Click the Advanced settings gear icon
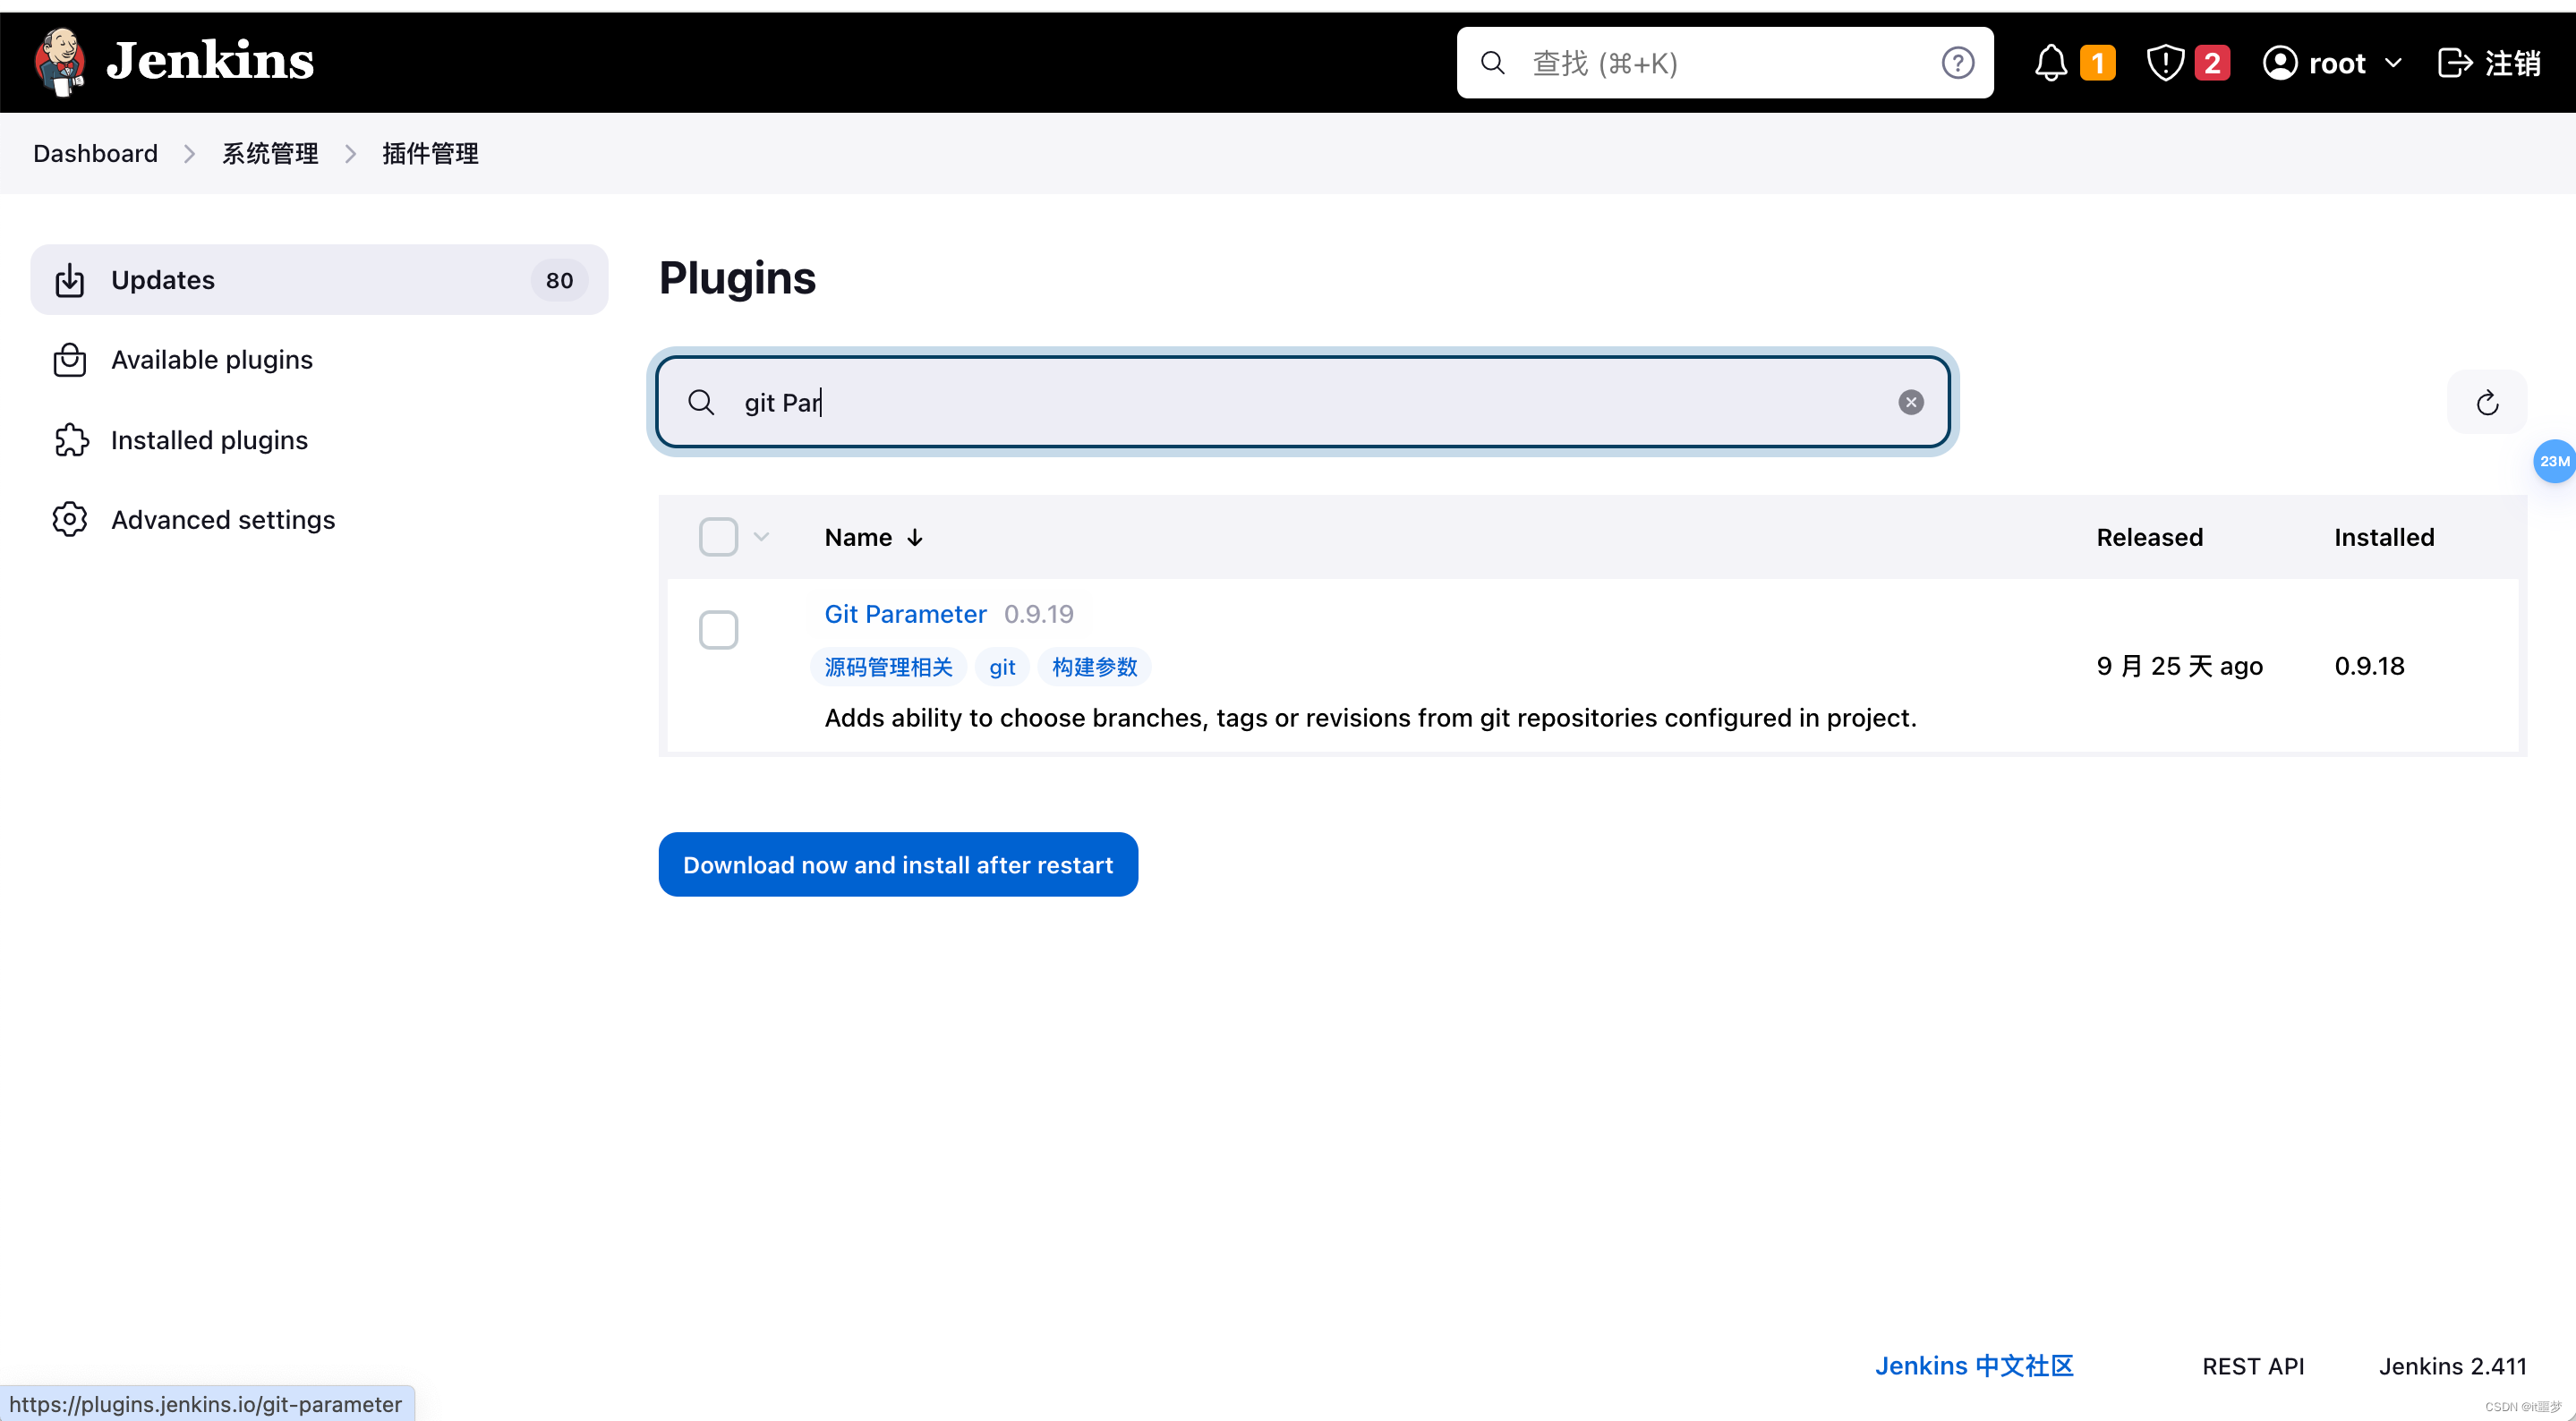 pos(70,520)
